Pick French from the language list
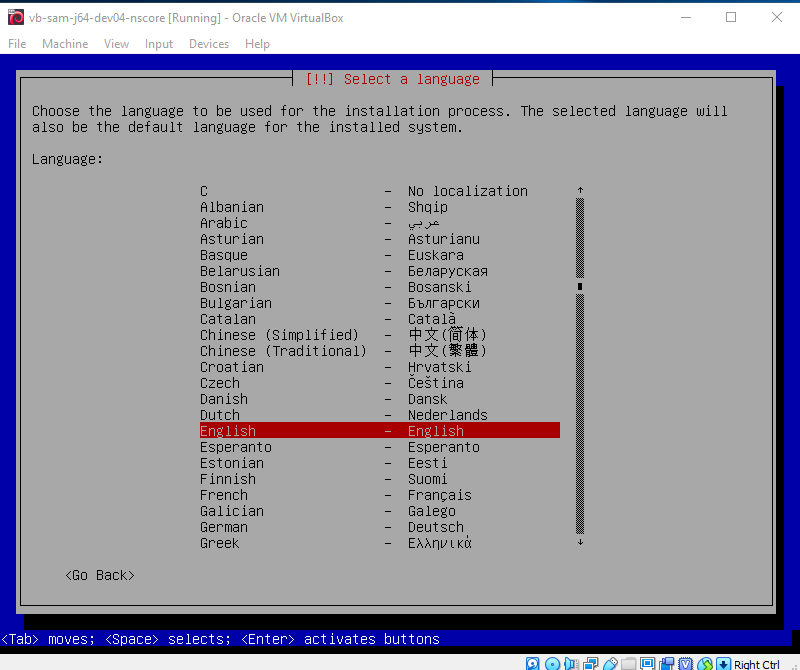 pos(380,495)
